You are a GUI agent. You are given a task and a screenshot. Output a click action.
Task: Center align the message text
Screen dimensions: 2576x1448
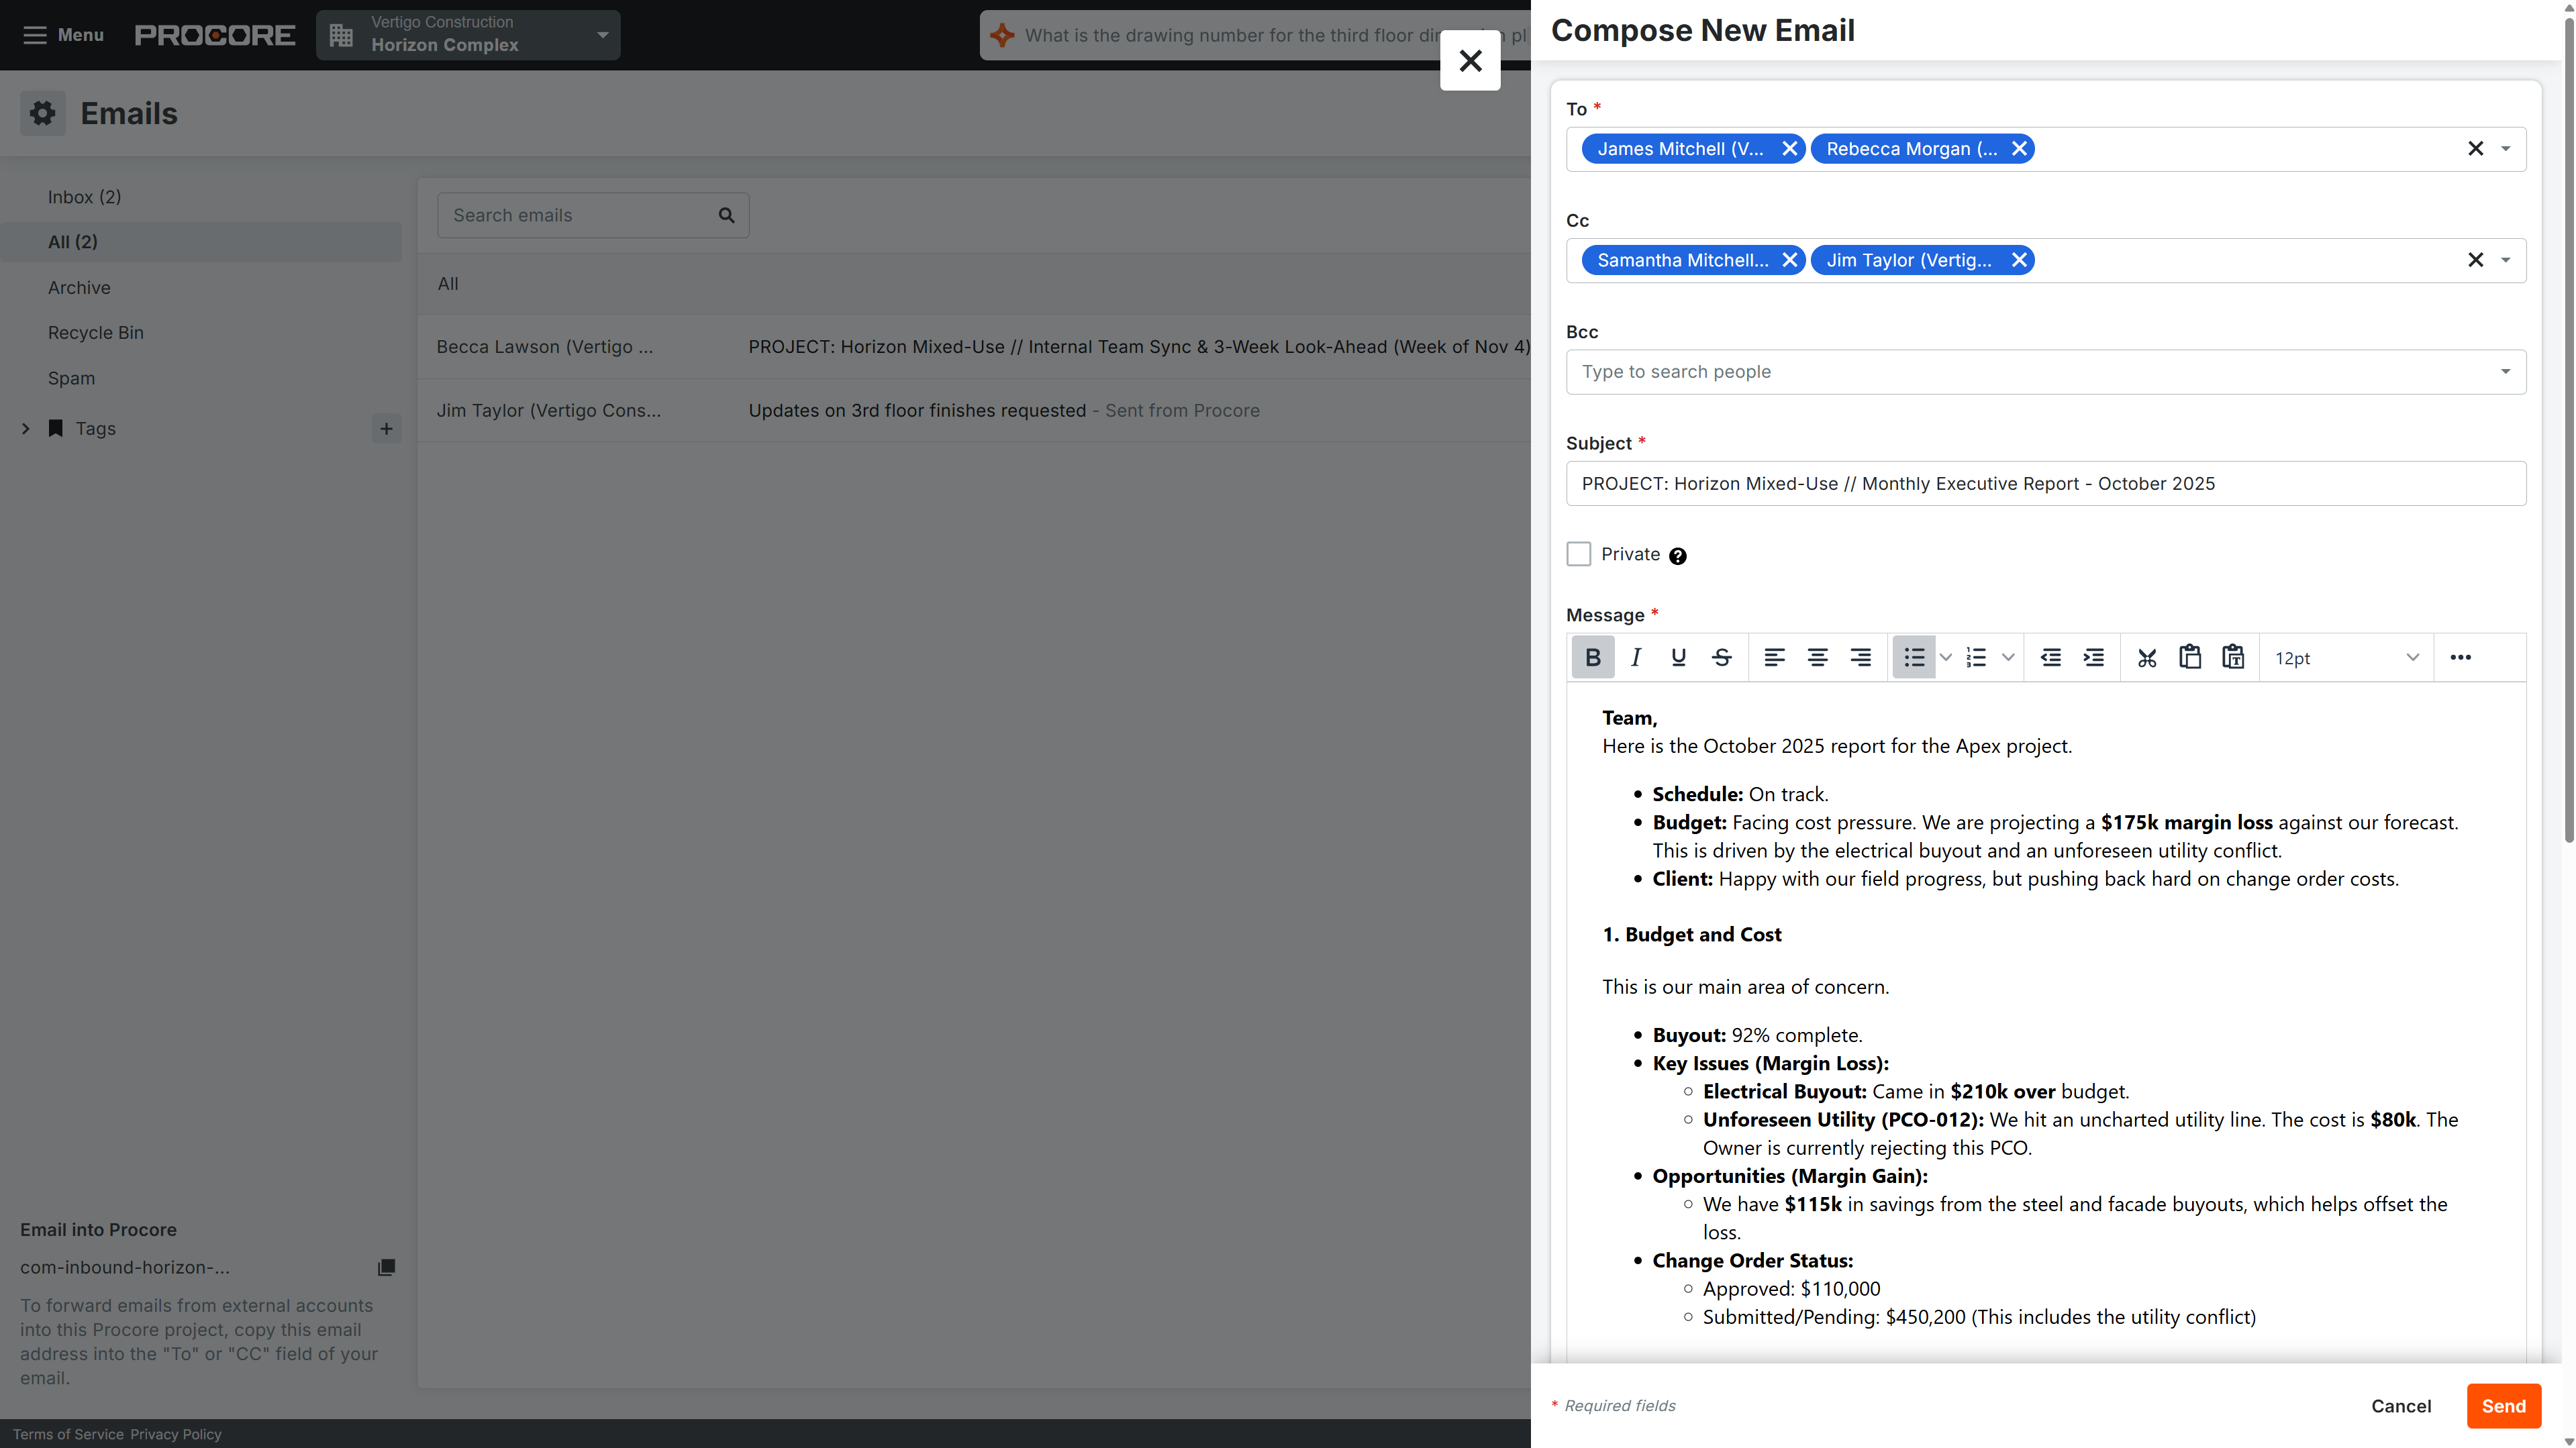pyautogui.click(x=1818, y=657)
